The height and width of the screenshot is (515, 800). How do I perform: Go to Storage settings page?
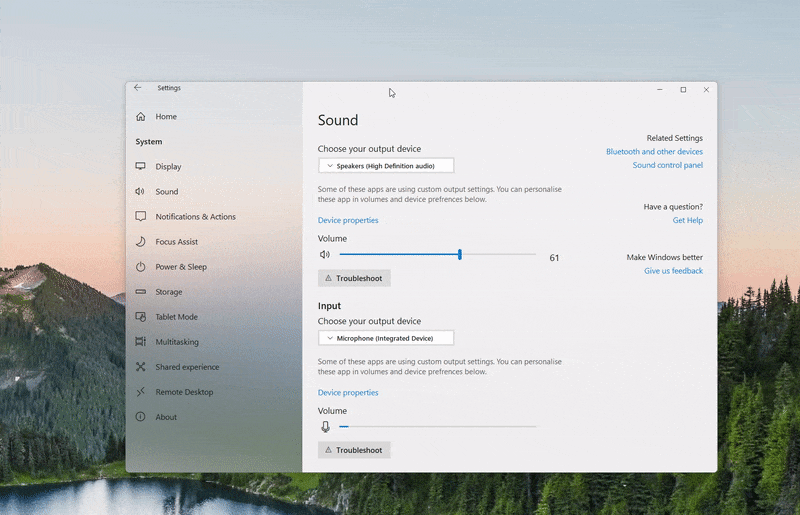(x=168, y=292)
